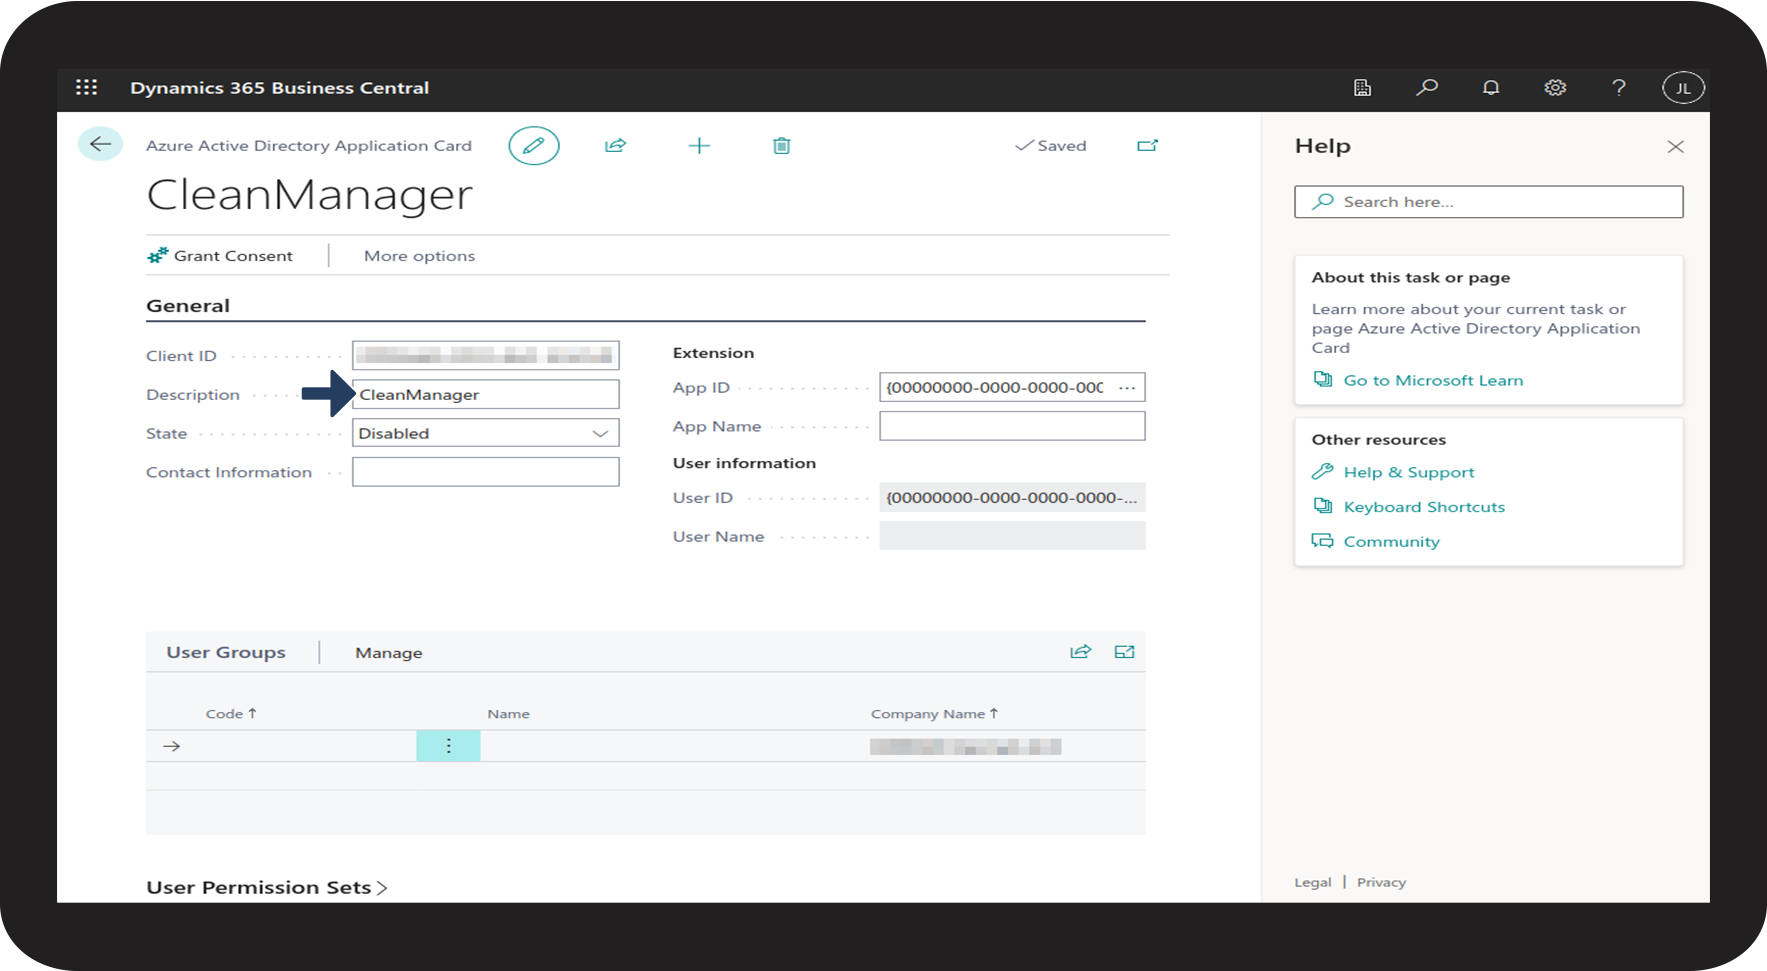Expand the User Permission Sets section

pyautogui.click(x=266, y=887)
